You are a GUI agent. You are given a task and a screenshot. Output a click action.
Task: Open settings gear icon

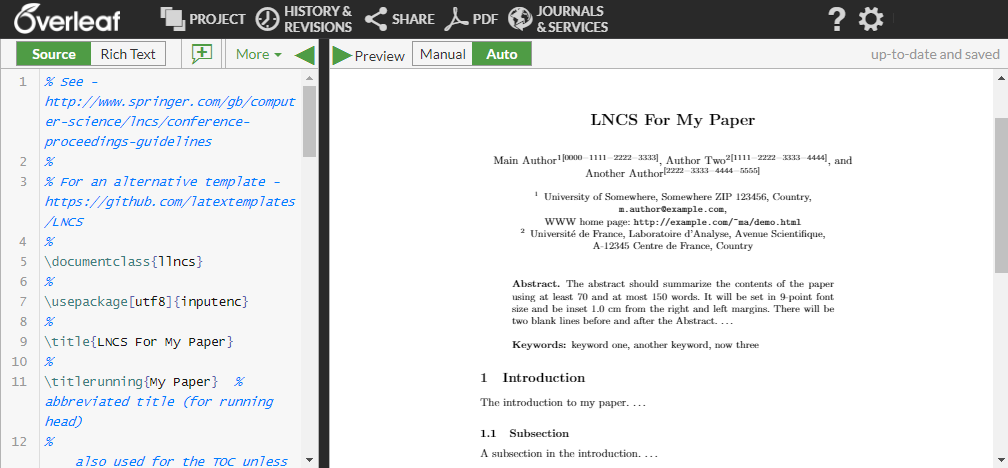coord(871,19)
